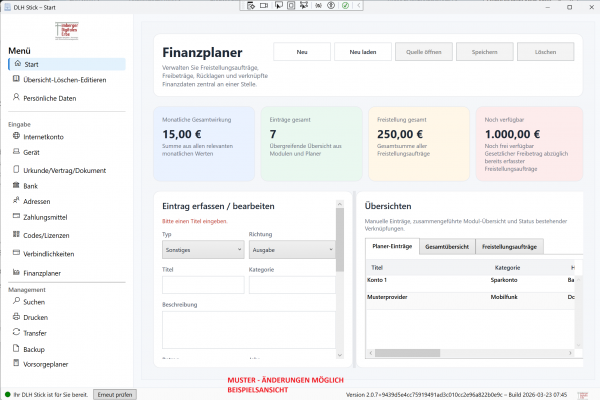600x400 pixels.
Task: Switch to the Gesamtübersicht tab
Action: point(453,246)
